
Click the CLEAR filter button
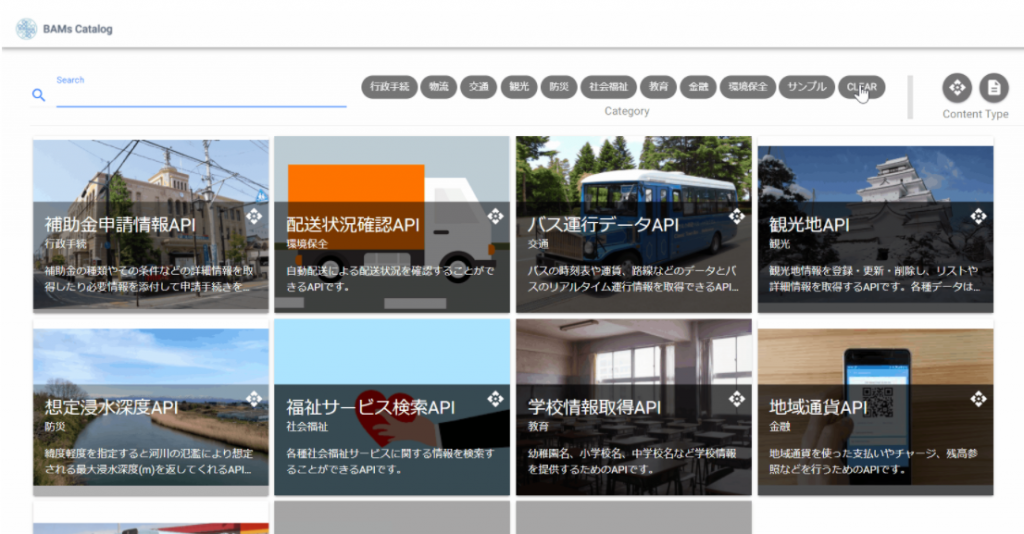[x=861, y=87]
